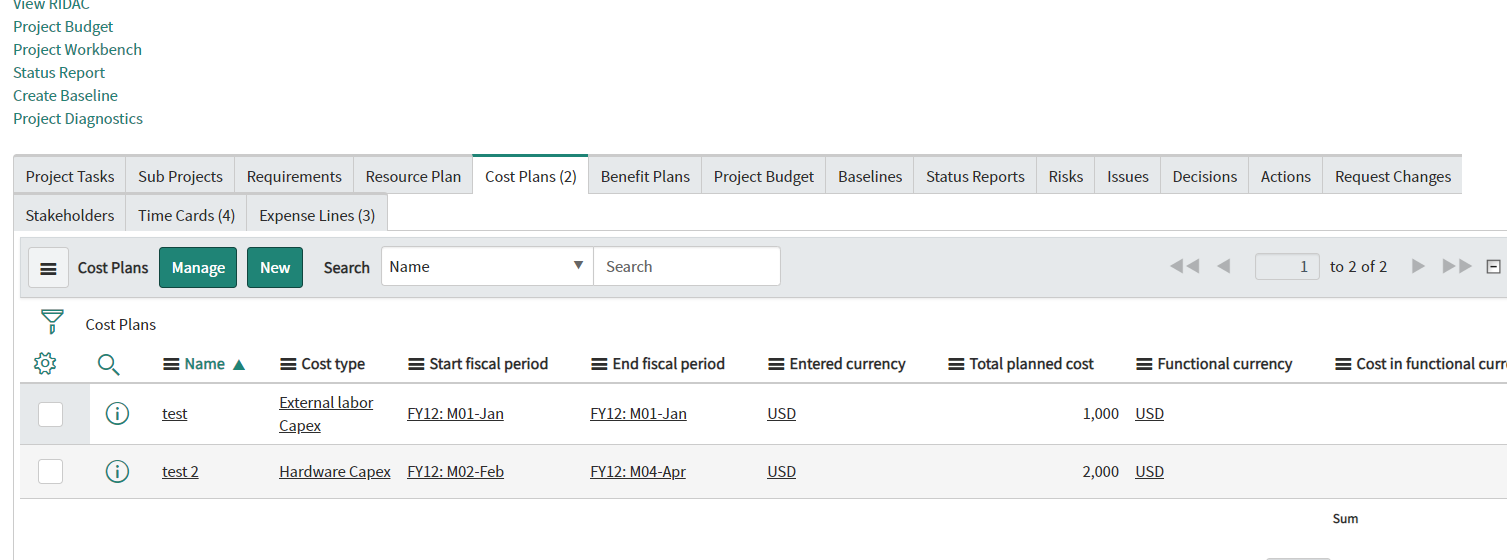Open Name column options menu icon
The width and height of the screenshot is (1507, 560).
coord(171,364)
